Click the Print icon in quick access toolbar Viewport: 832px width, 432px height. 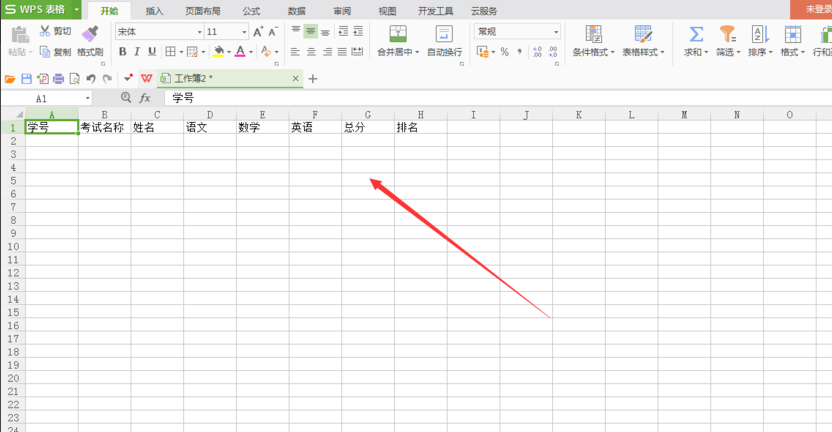click(x=58, y=78)
